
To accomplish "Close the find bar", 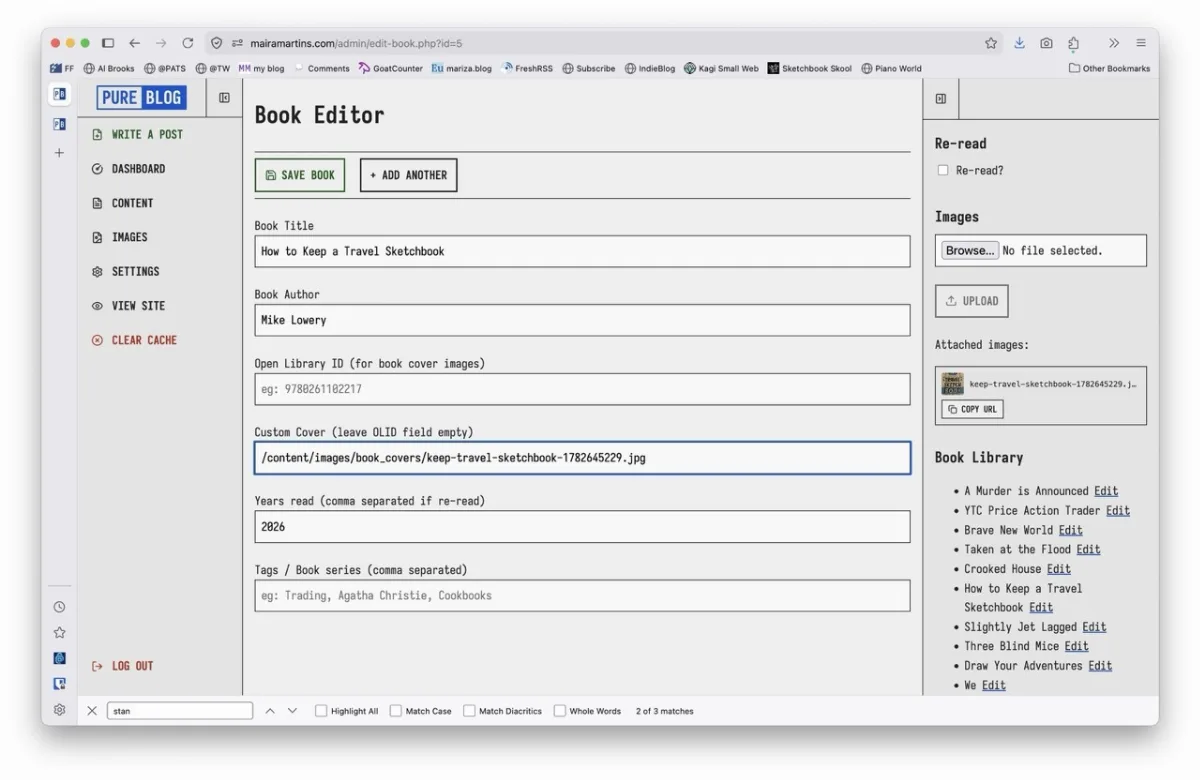I will 92,711.
